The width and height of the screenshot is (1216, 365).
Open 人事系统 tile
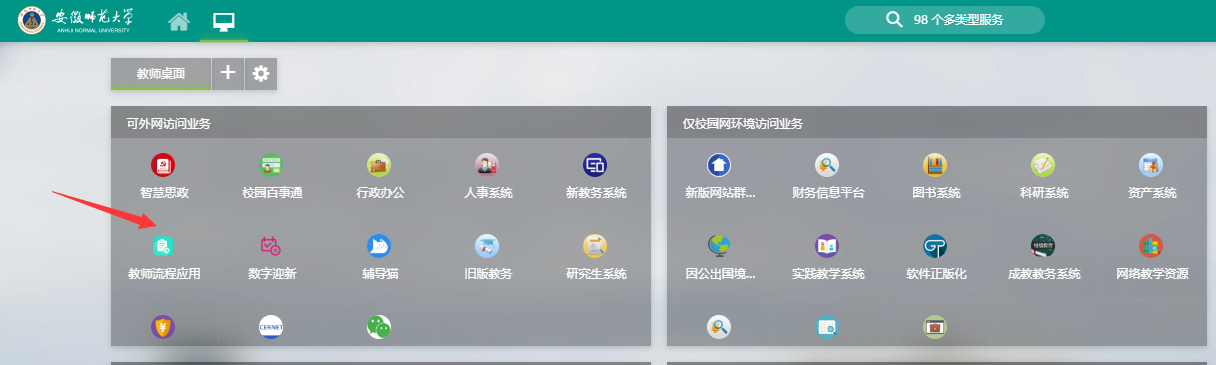tap(488, 175)
